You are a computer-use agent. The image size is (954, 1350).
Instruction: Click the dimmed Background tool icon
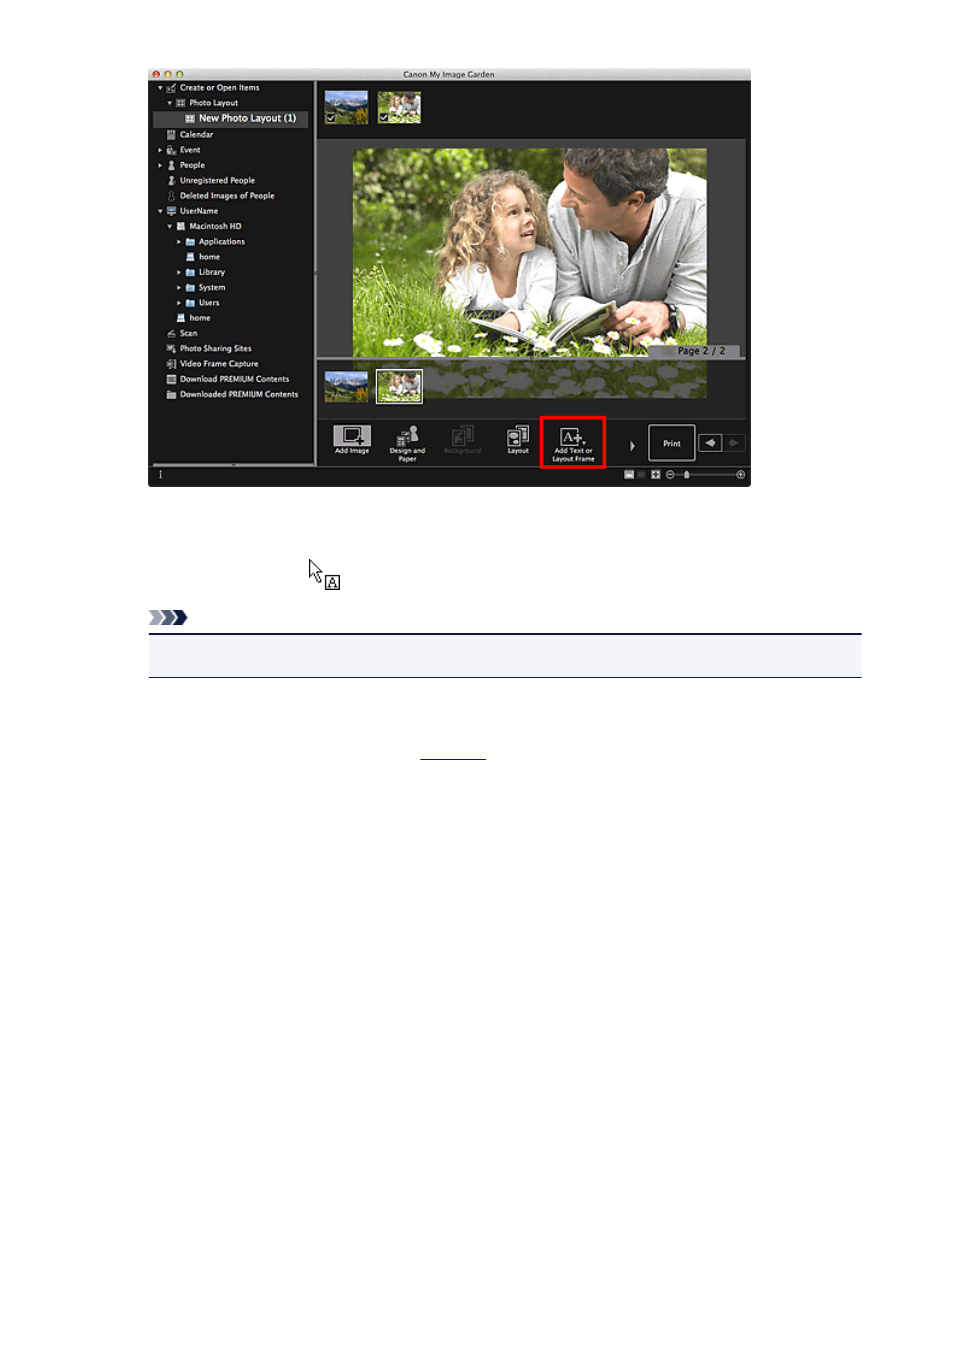[x=462, y=436]
